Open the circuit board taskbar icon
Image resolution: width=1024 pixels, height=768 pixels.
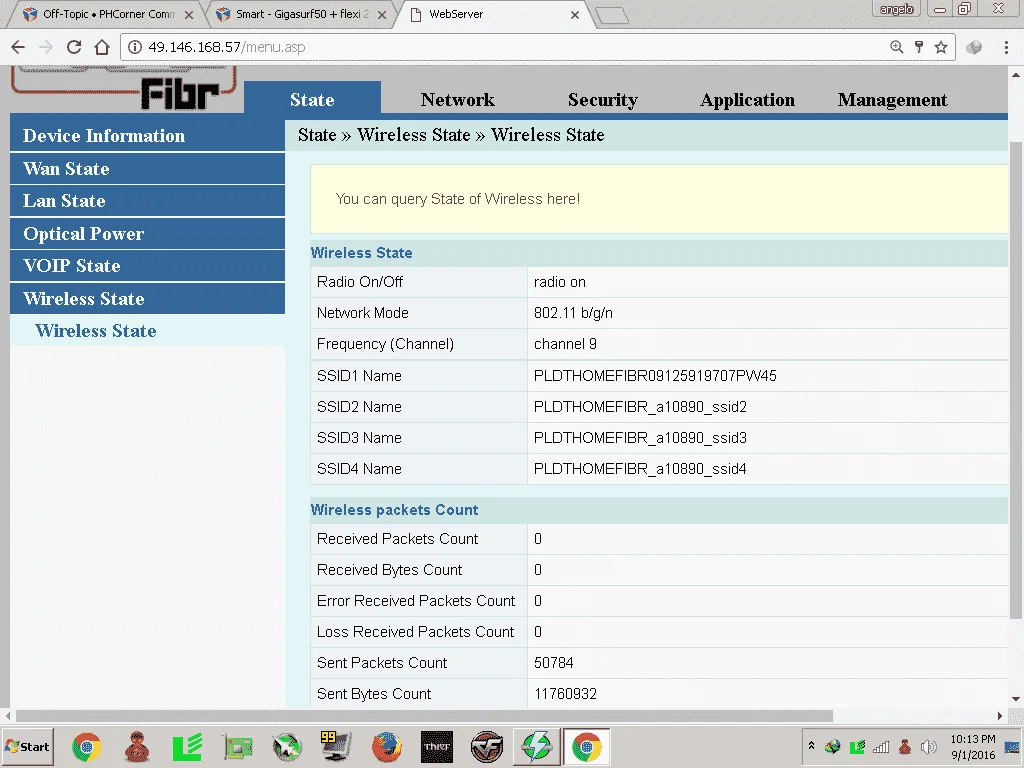pyautogui.click(x=238, y=747)
